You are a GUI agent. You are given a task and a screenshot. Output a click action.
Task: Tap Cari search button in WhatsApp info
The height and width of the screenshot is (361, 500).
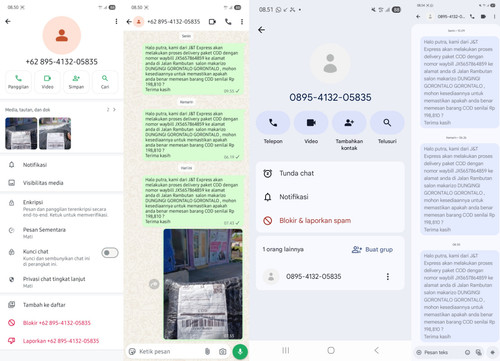pos(105,82)
